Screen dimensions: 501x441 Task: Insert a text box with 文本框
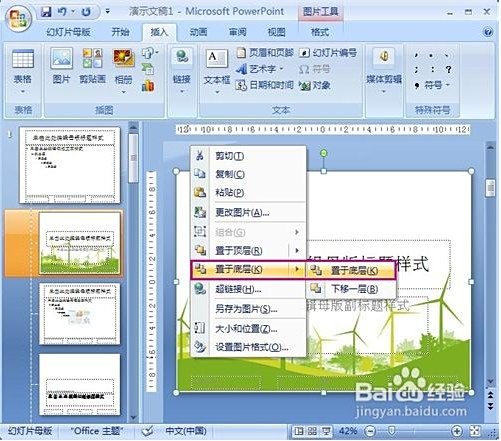(x=217, y=71)
